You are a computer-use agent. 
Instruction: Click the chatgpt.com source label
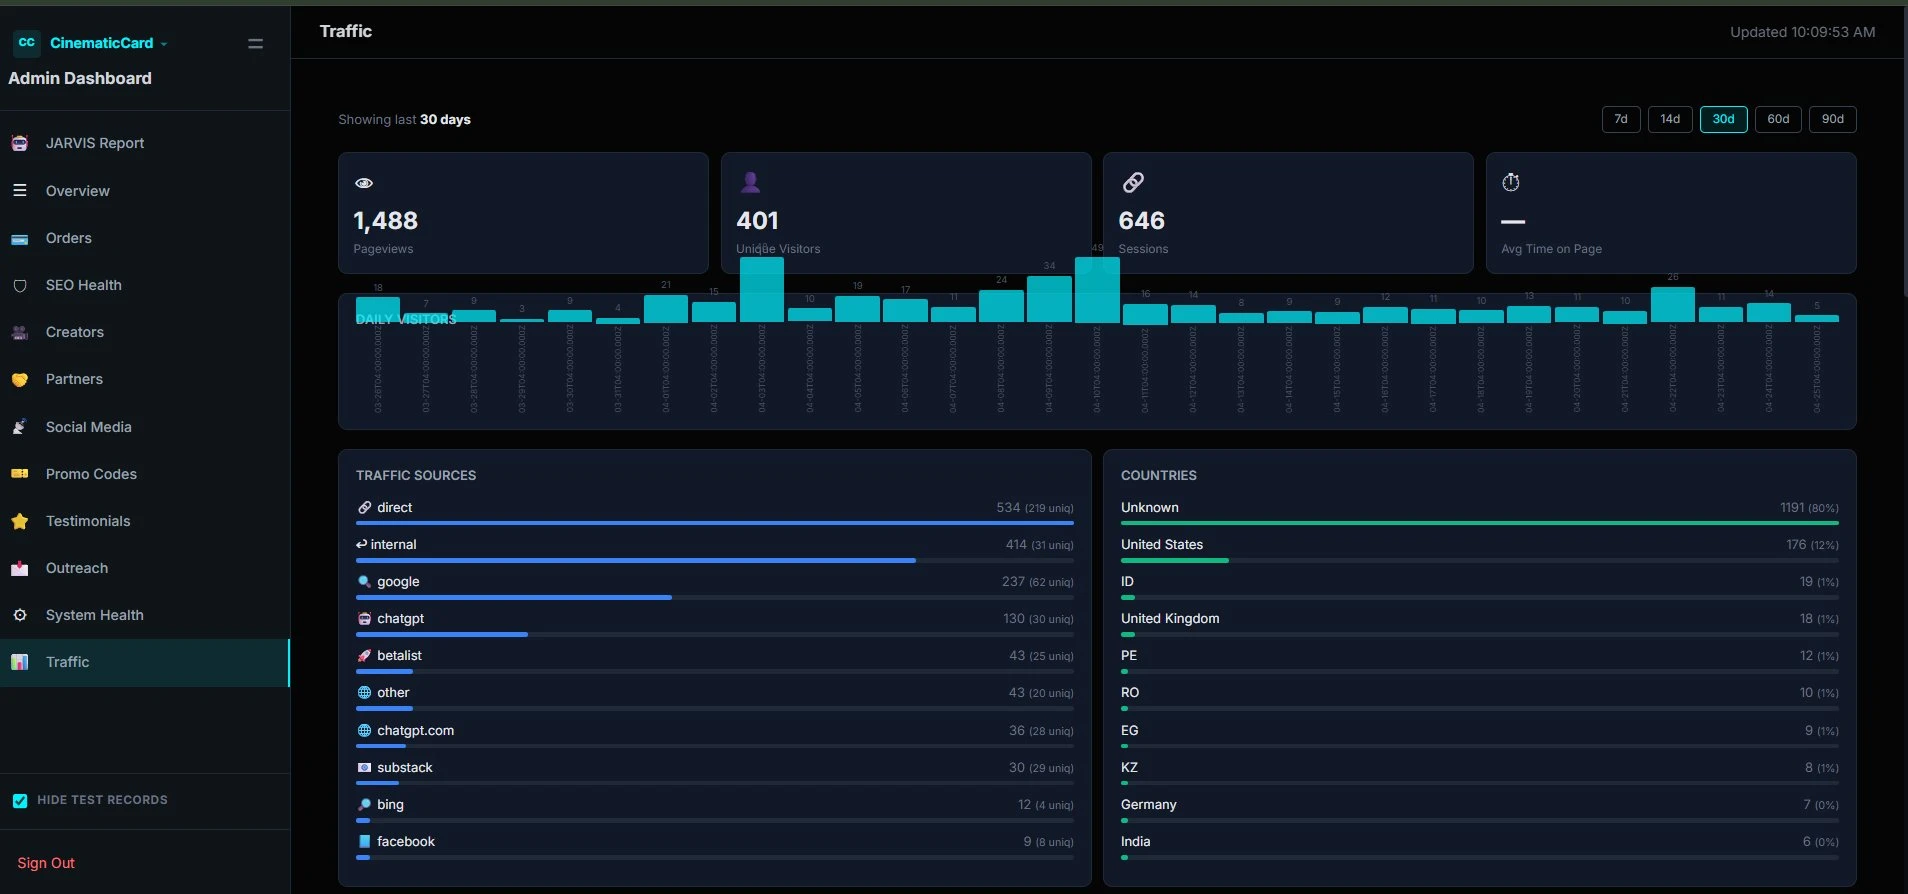click(x=415, y=731)
